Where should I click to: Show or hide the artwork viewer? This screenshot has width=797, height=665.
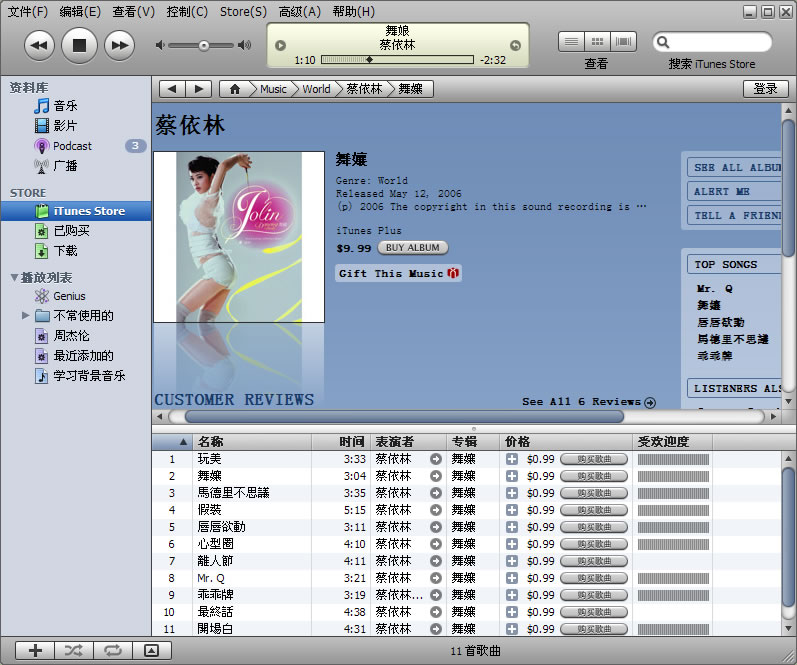coord(151,650)
